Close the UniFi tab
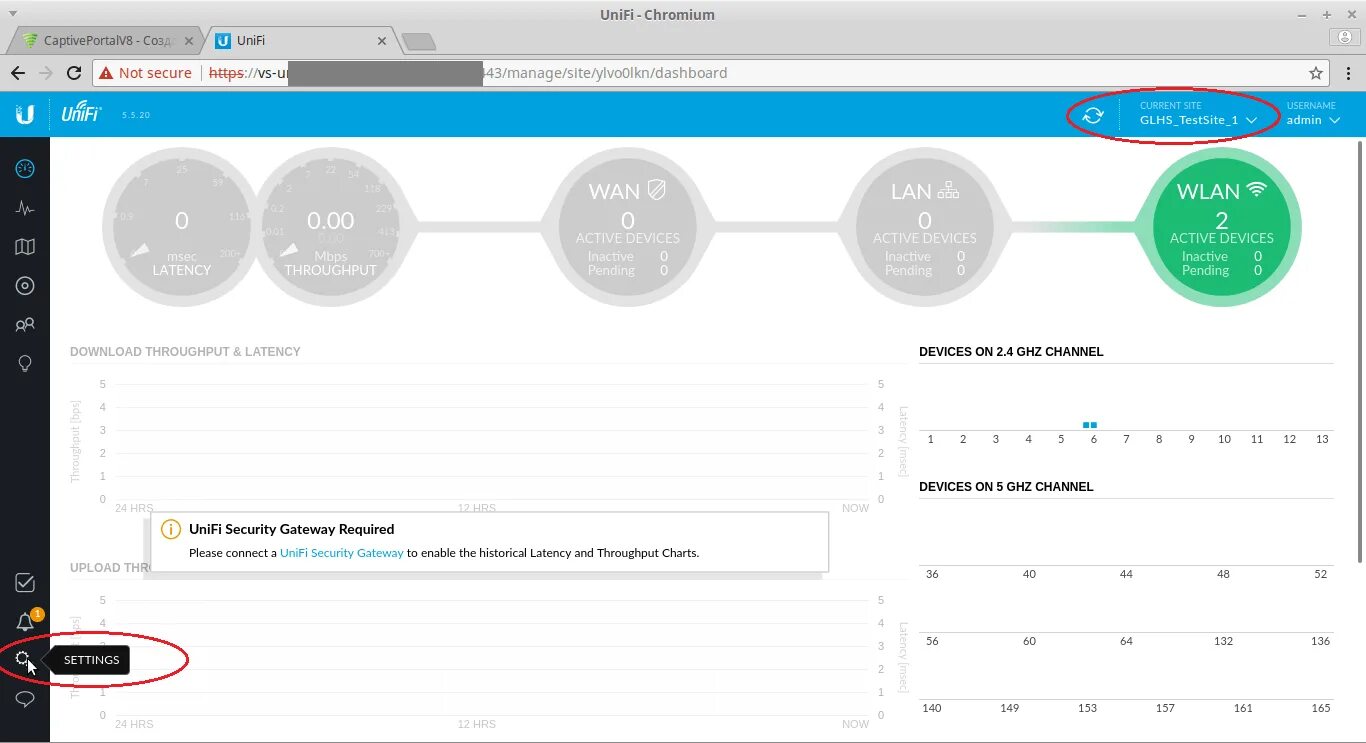The image size is (1366, 743). 381,41
